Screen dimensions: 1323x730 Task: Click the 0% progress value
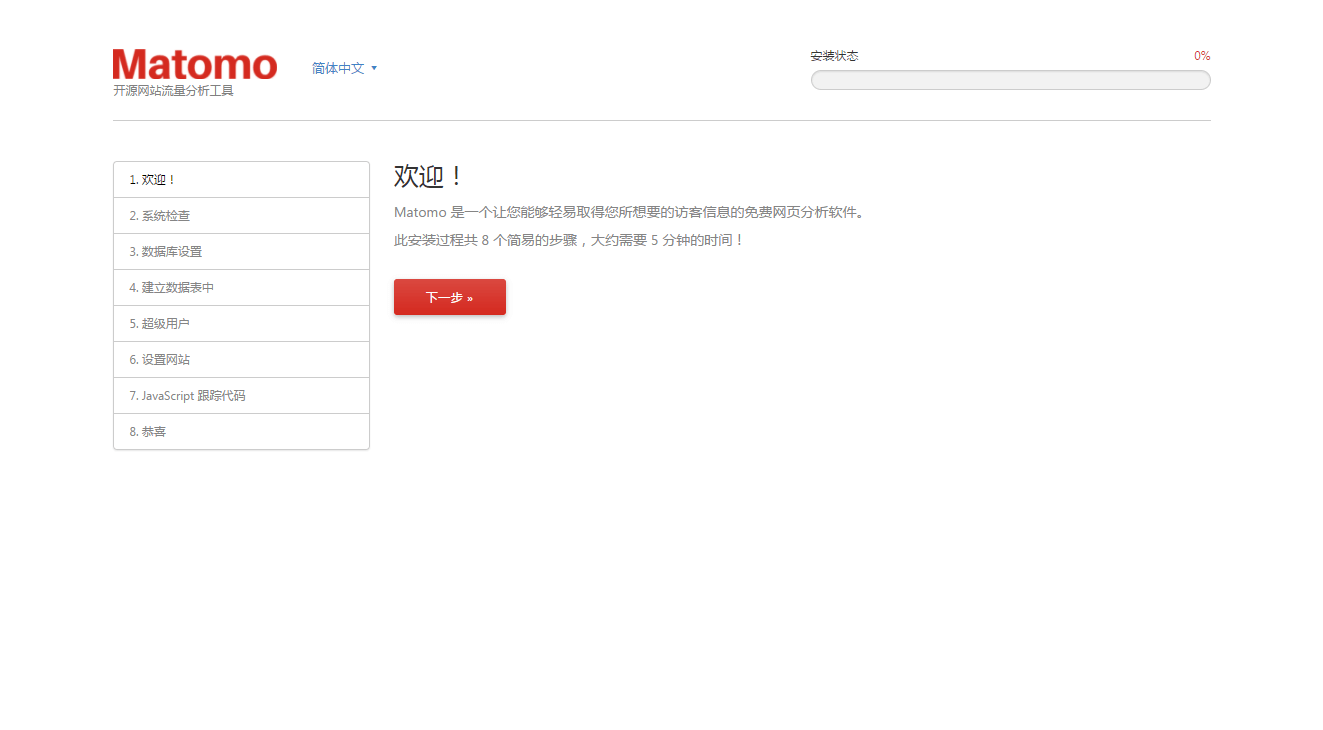tap(1202, 56)
